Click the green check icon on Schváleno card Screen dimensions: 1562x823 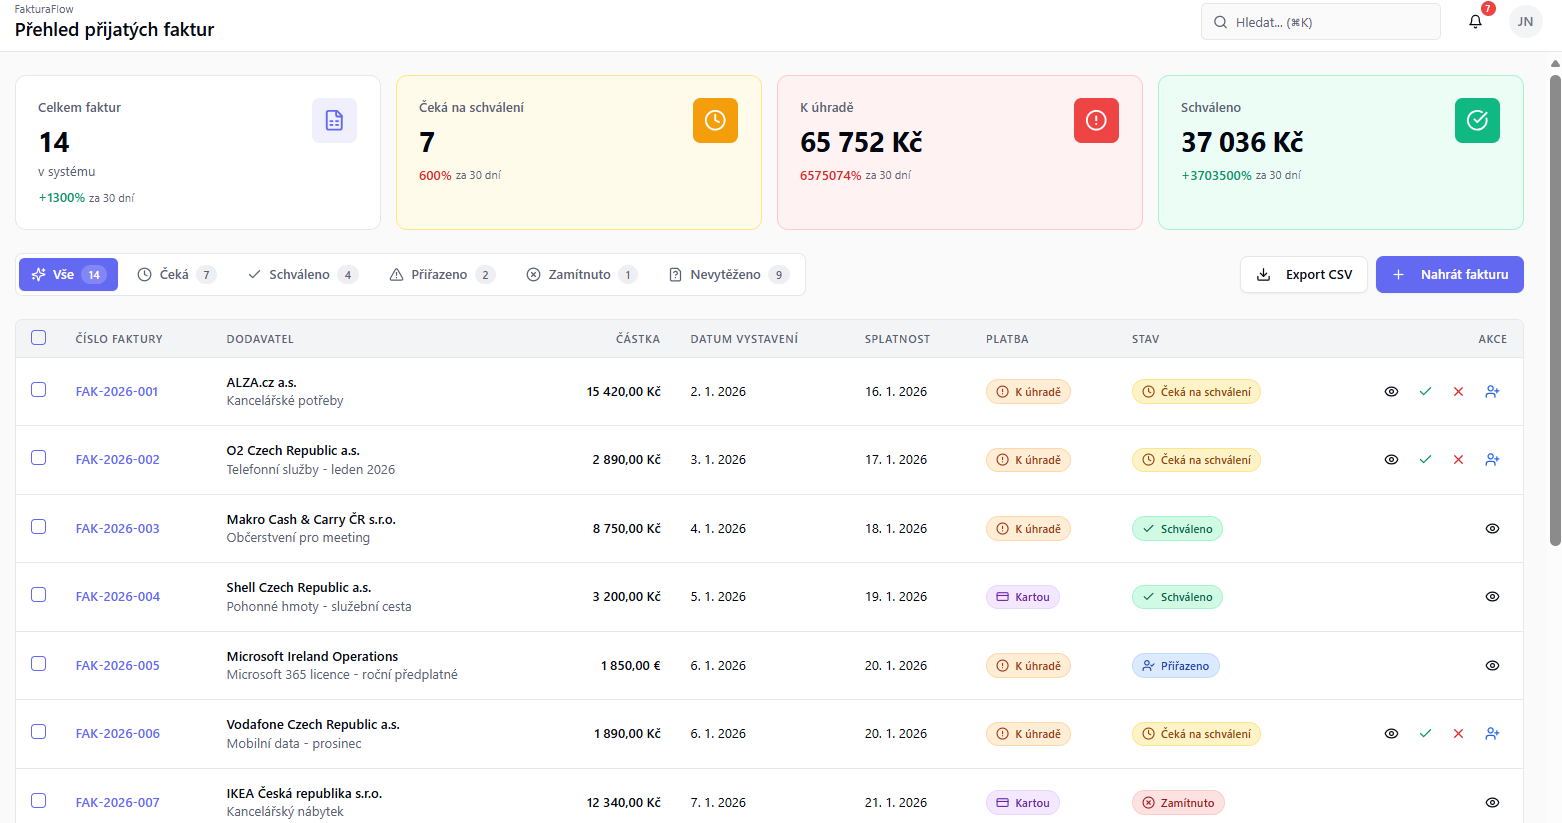coord(1477,121)
